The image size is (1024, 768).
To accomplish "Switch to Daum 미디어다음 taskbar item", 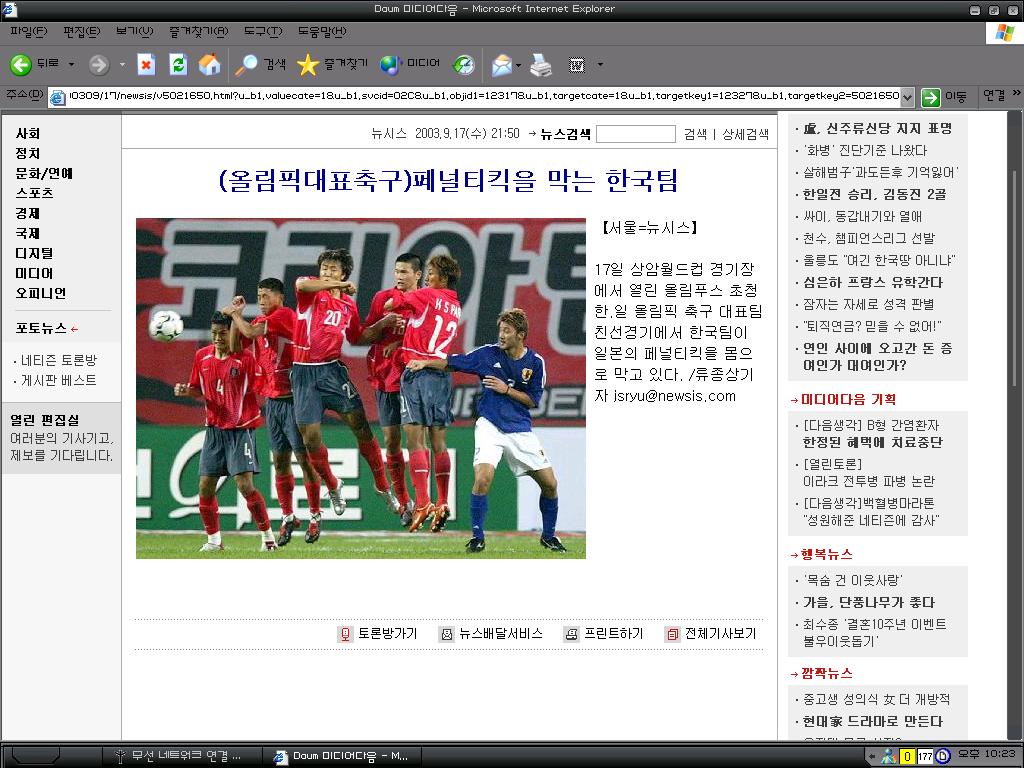I will point(342,756).
